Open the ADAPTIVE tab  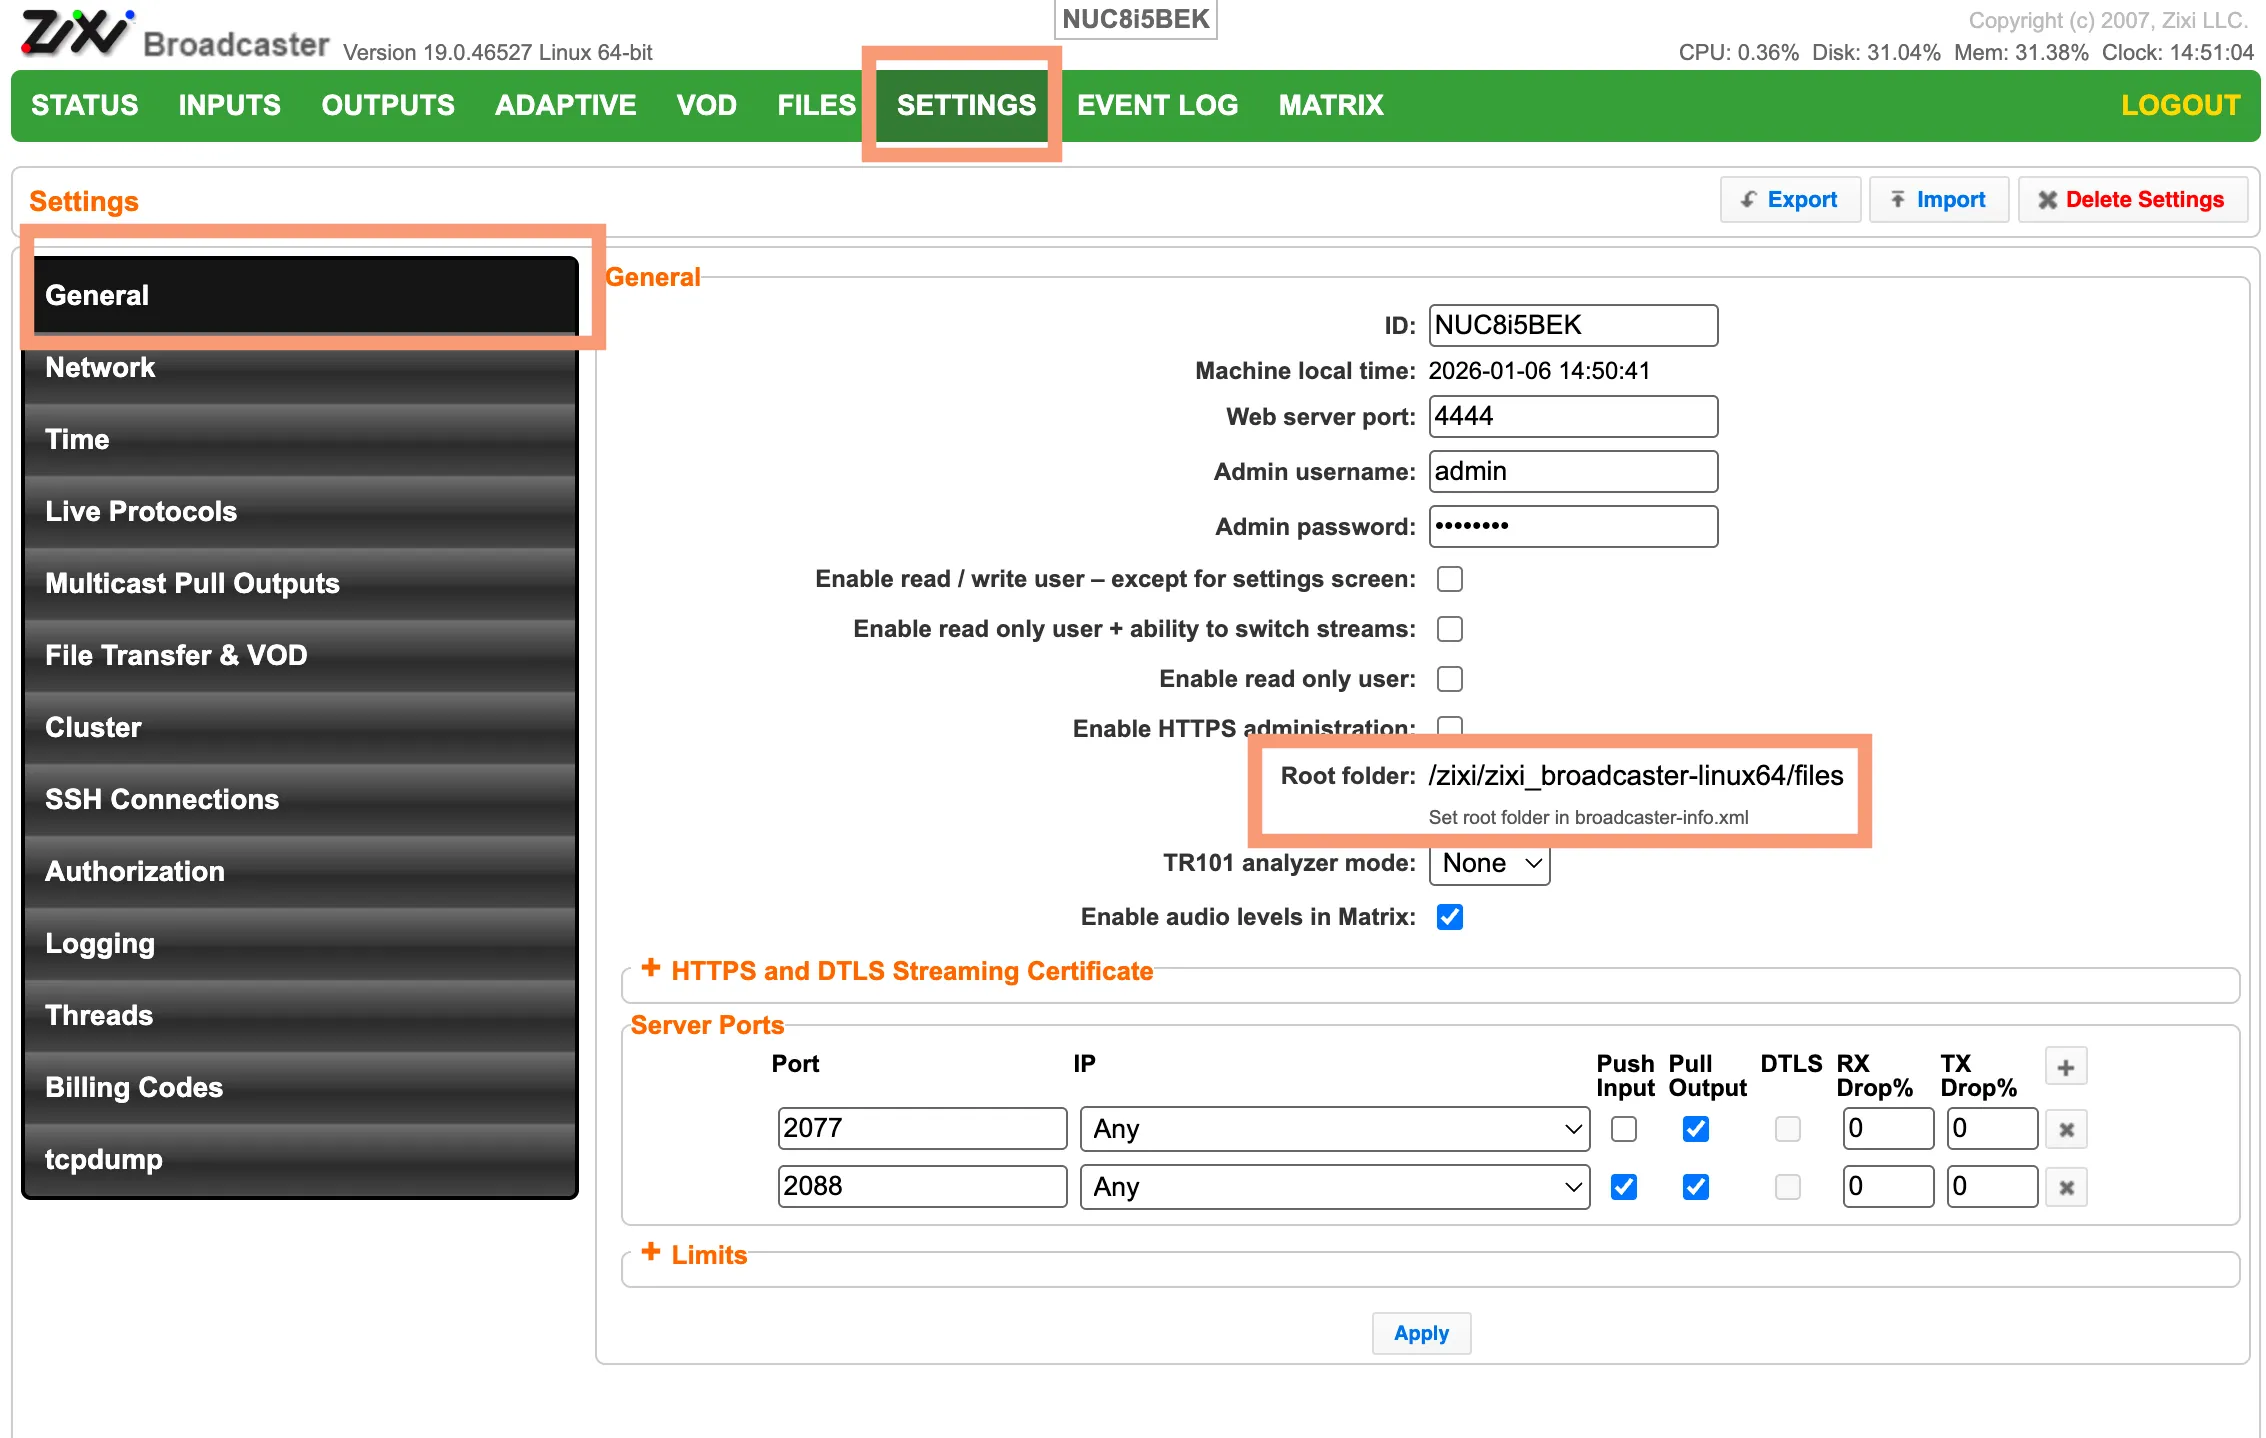(566, 105)
